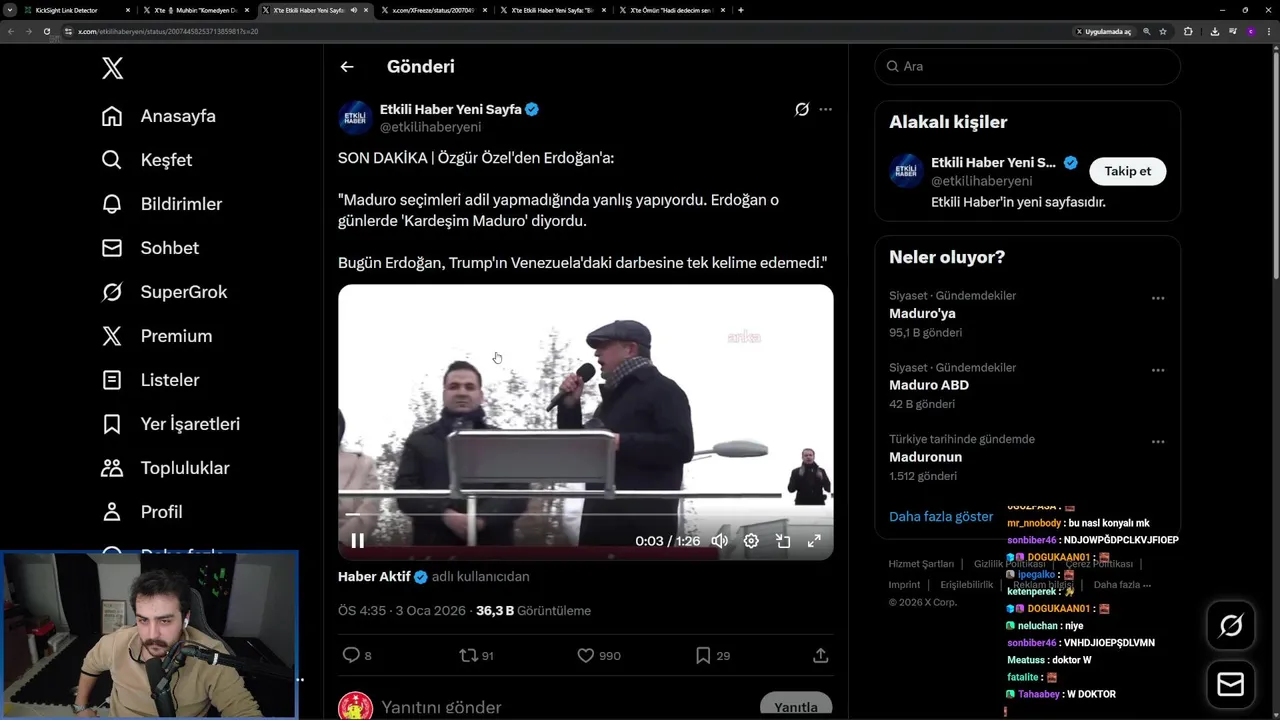Open browser downloads icon
Viewport: 1280px width, 720px height.
1214,31
